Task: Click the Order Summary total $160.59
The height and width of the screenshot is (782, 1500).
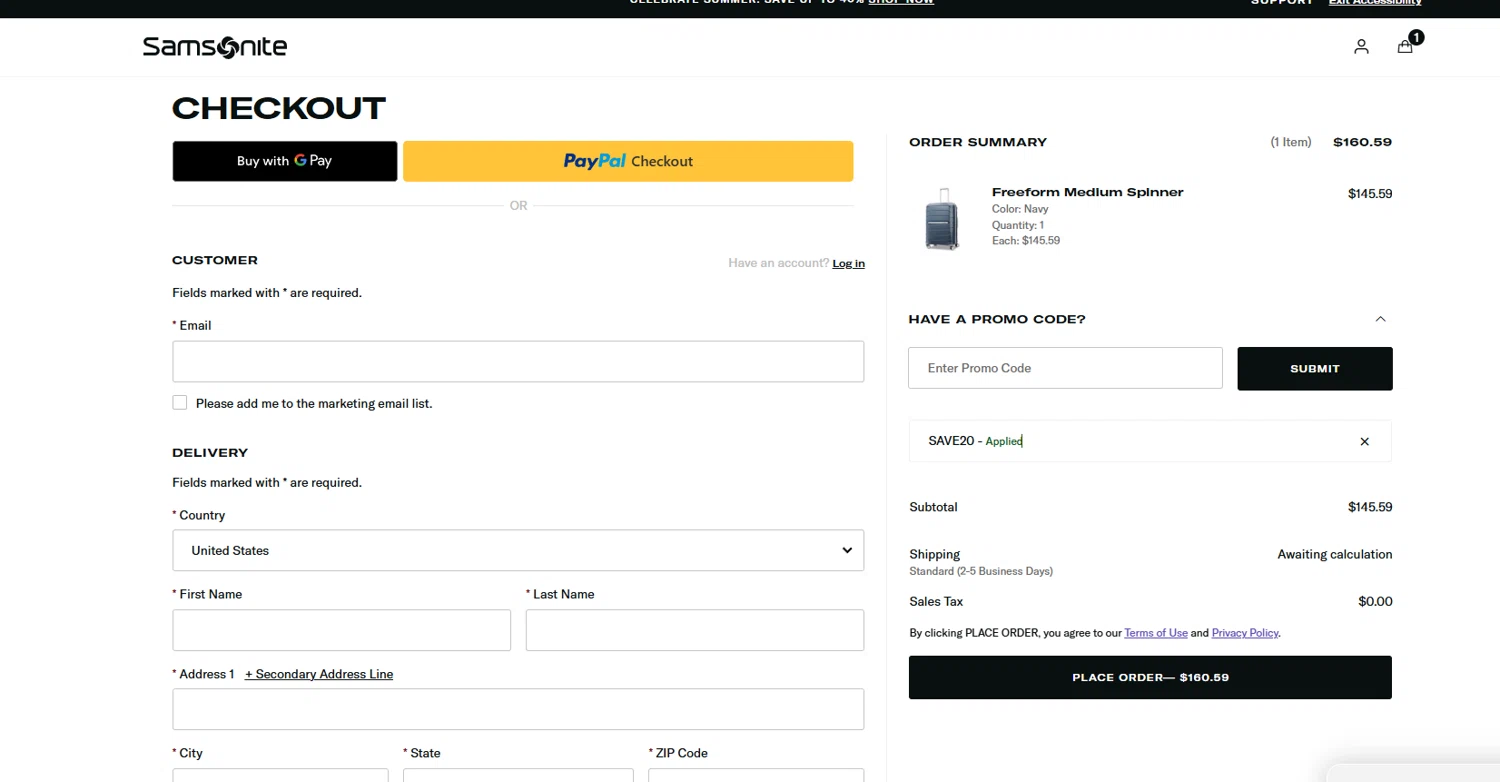Action: coord(1362,142)
